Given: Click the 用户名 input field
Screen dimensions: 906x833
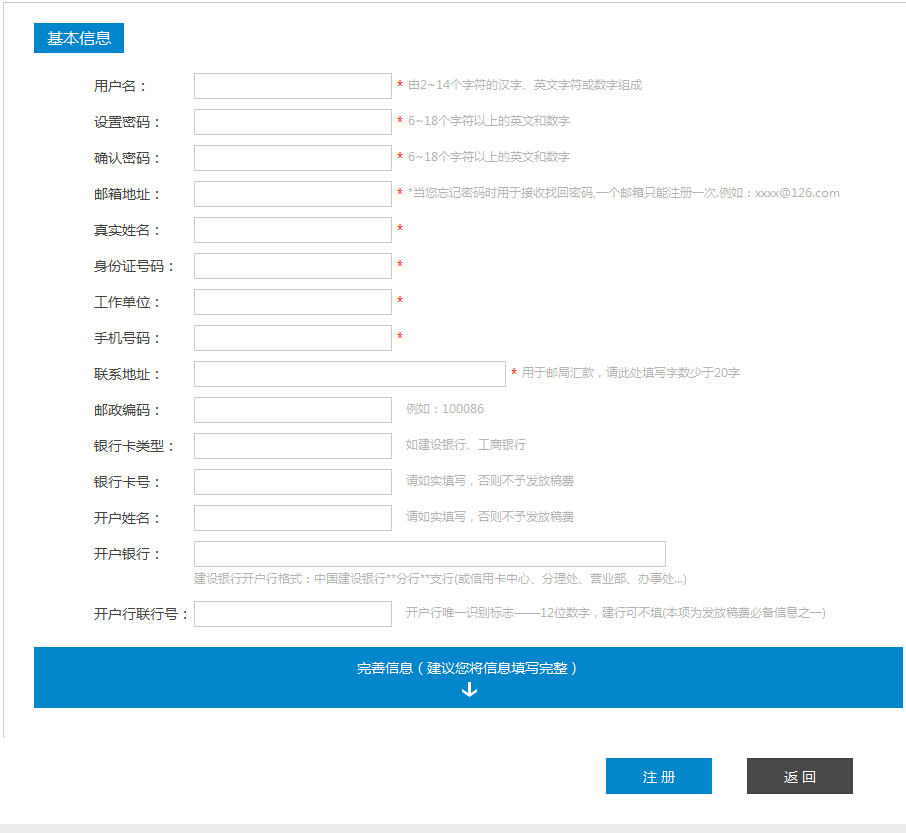Looking at the screenshot, I should (x=292, y=86).
